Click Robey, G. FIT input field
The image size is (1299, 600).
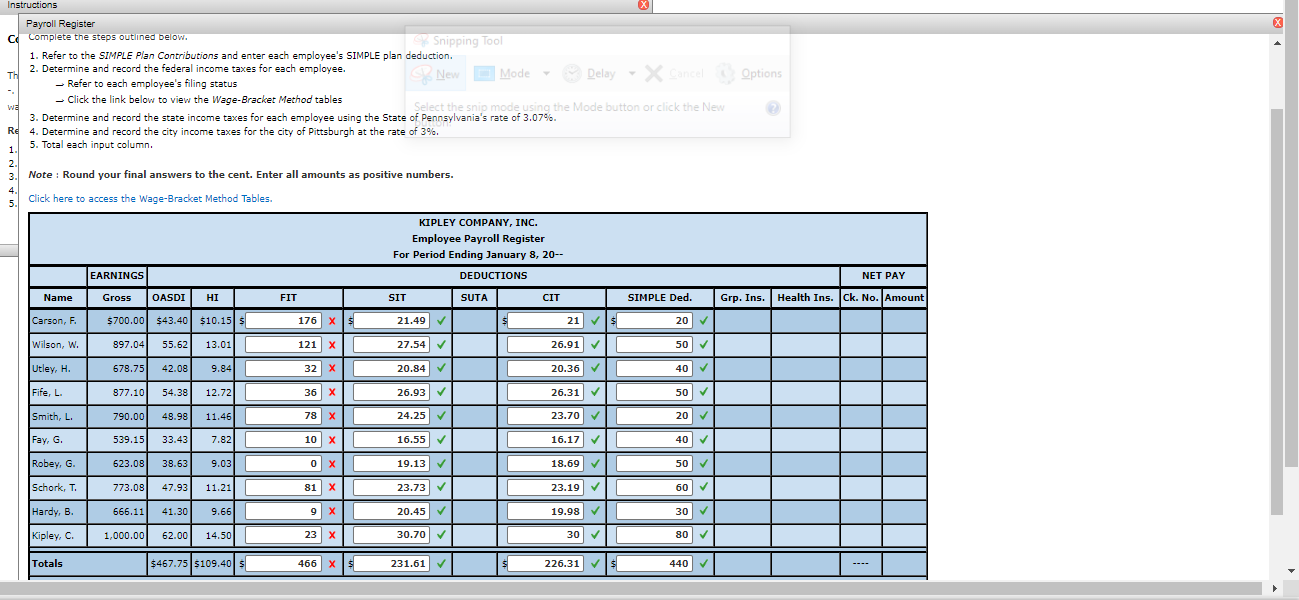(x=284, y=464)
